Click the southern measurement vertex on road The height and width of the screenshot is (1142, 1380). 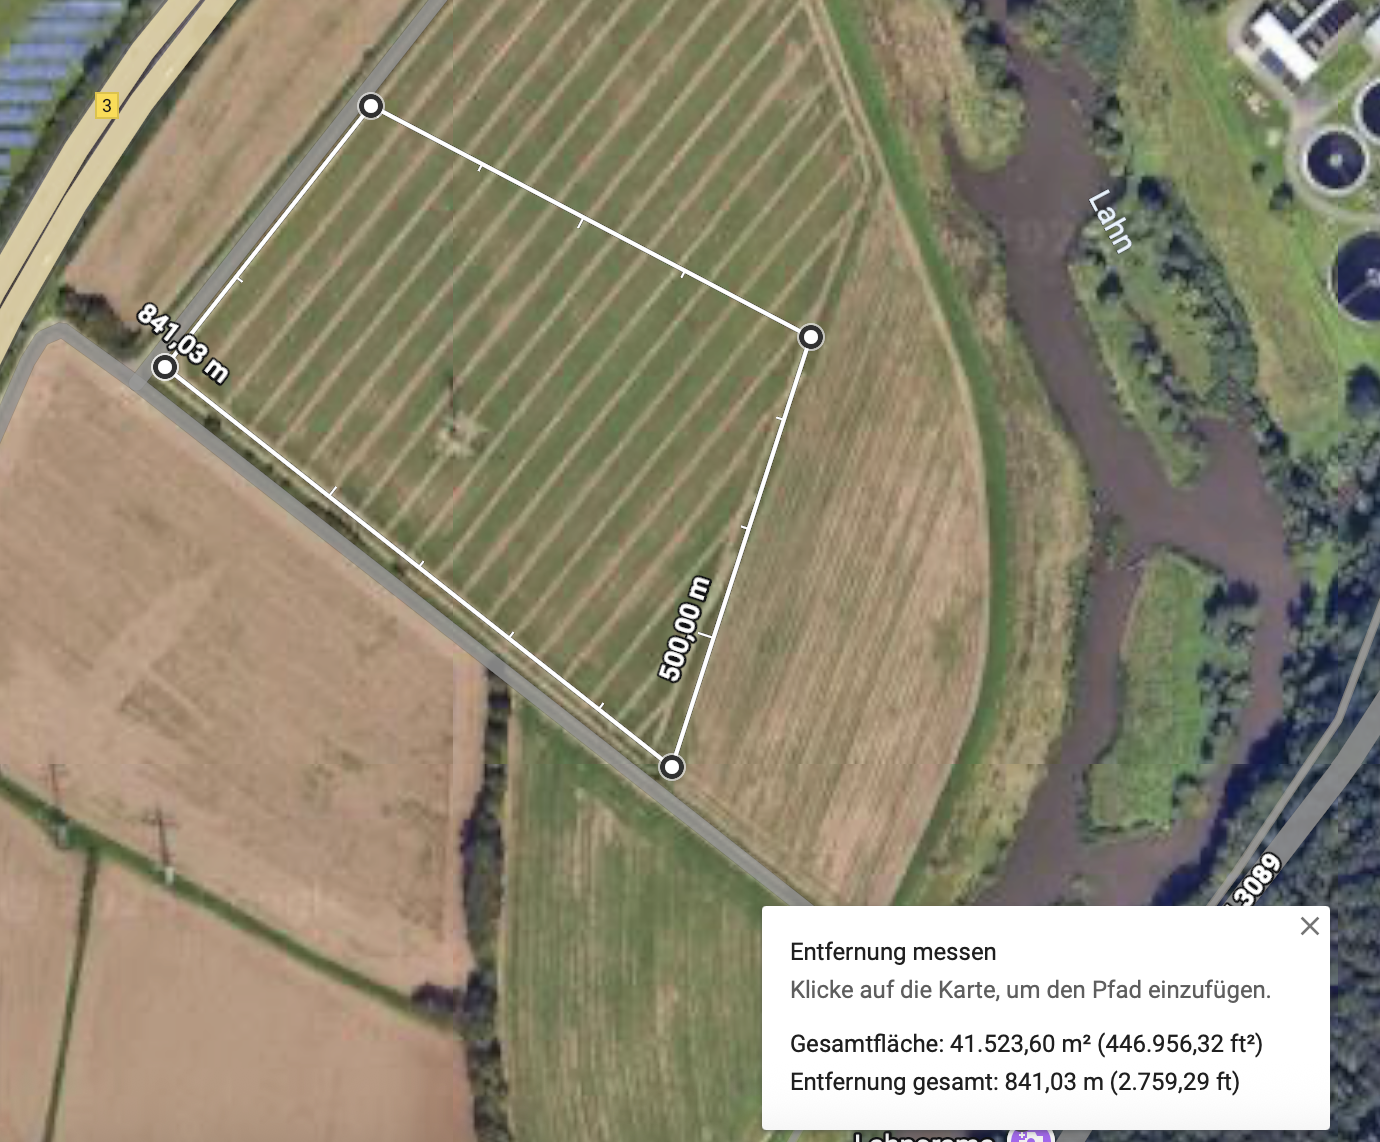[x=672, y=767]
